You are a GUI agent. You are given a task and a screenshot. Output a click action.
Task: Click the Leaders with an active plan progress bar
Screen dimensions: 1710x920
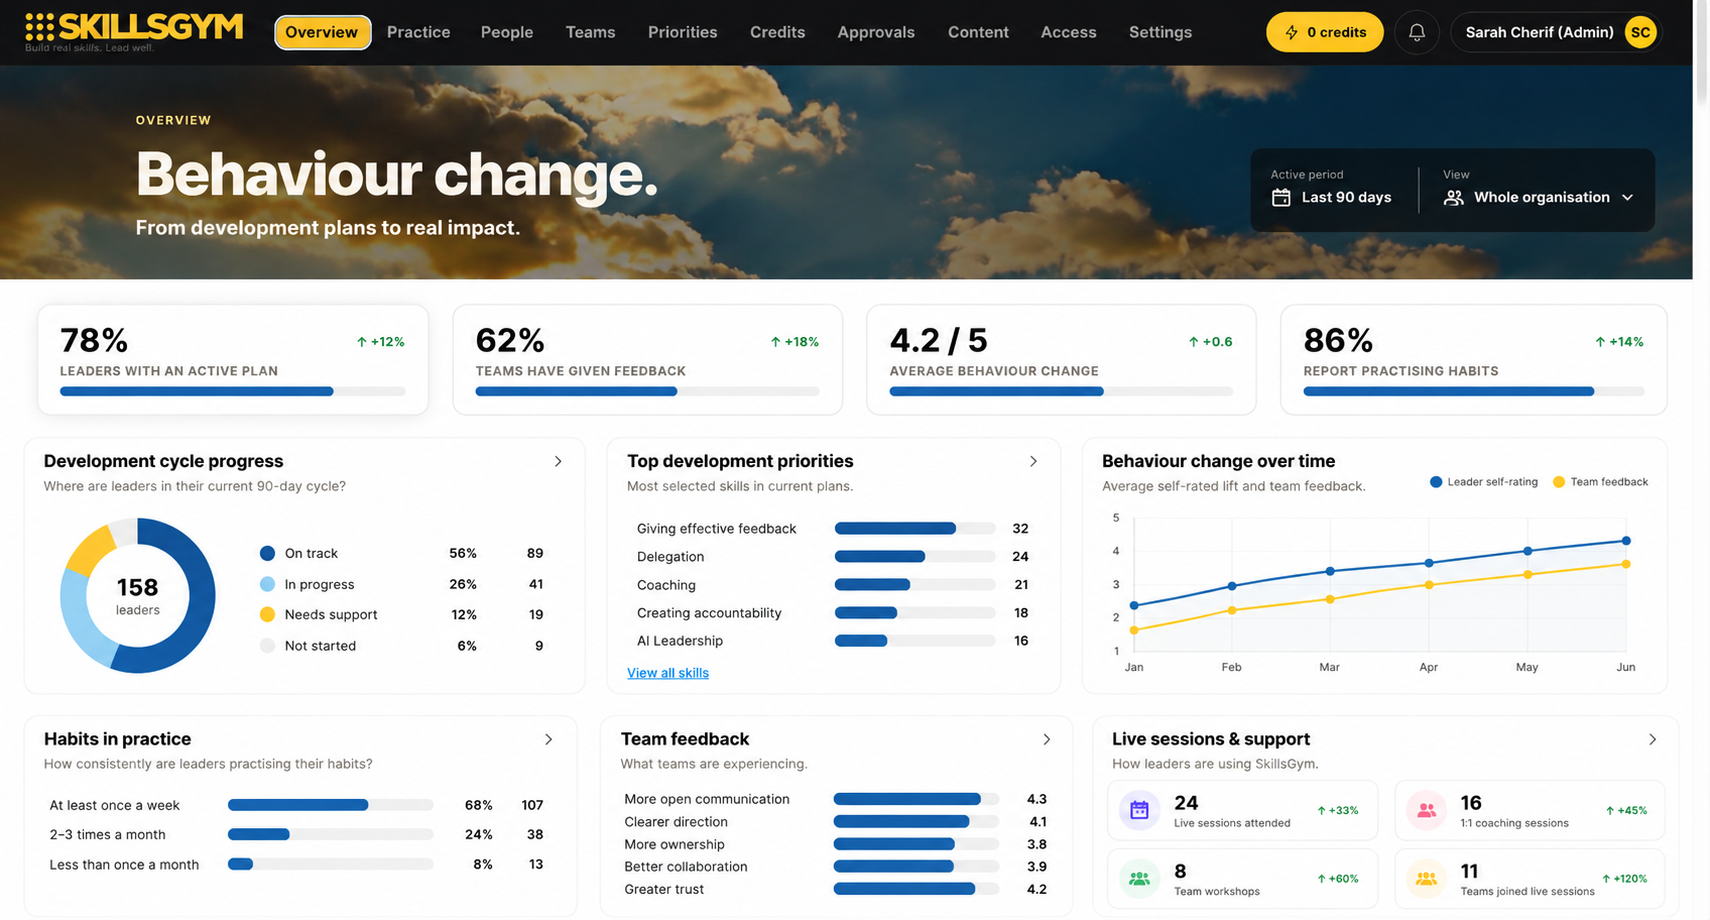click(232, 392)
